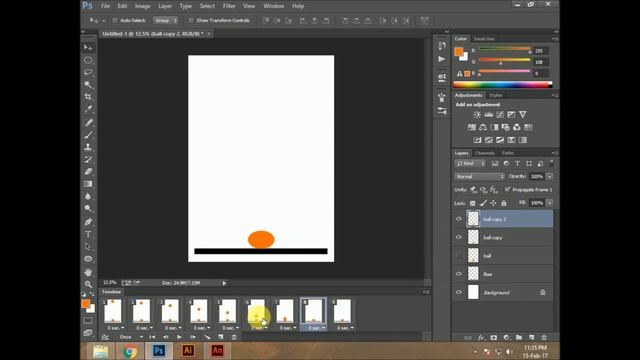Select the Healing Brush tool
Image resolution: width=640 pixels, height=360 pixels.
coord(88,122)
